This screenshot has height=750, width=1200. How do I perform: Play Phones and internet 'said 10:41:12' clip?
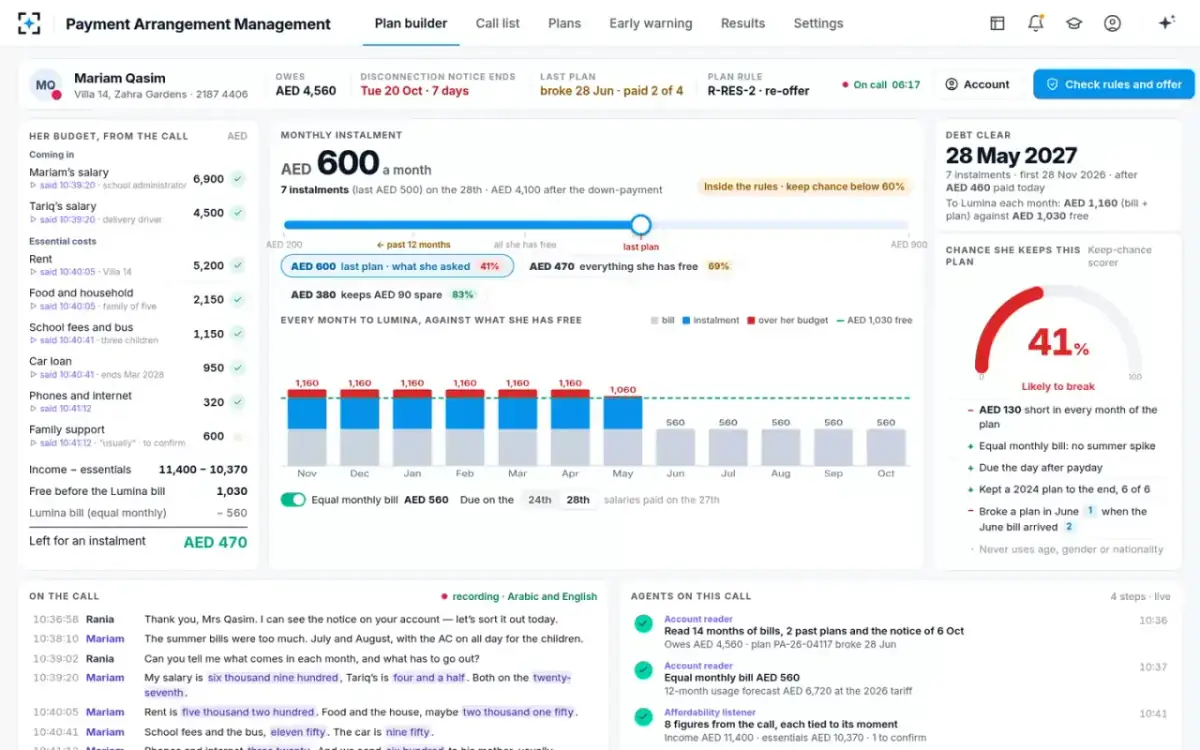(62, 408)
